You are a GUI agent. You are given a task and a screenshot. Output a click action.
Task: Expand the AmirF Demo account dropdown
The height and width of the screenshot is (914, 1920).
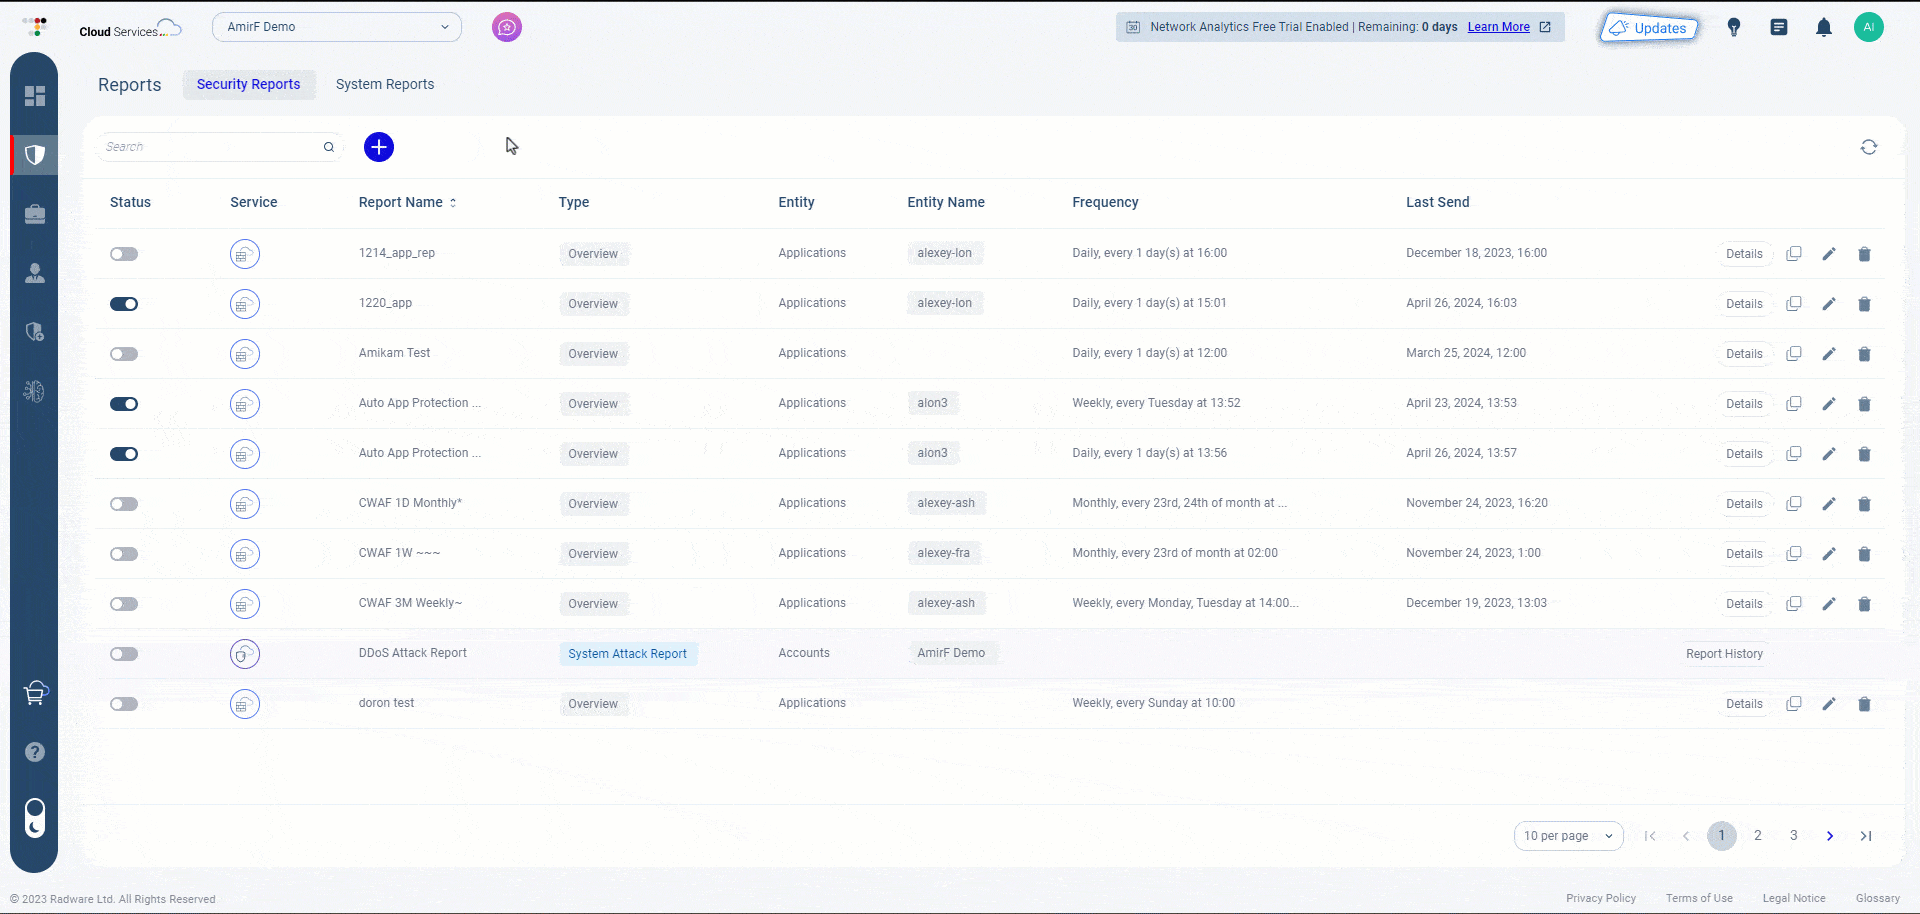(x=337, y=27)
